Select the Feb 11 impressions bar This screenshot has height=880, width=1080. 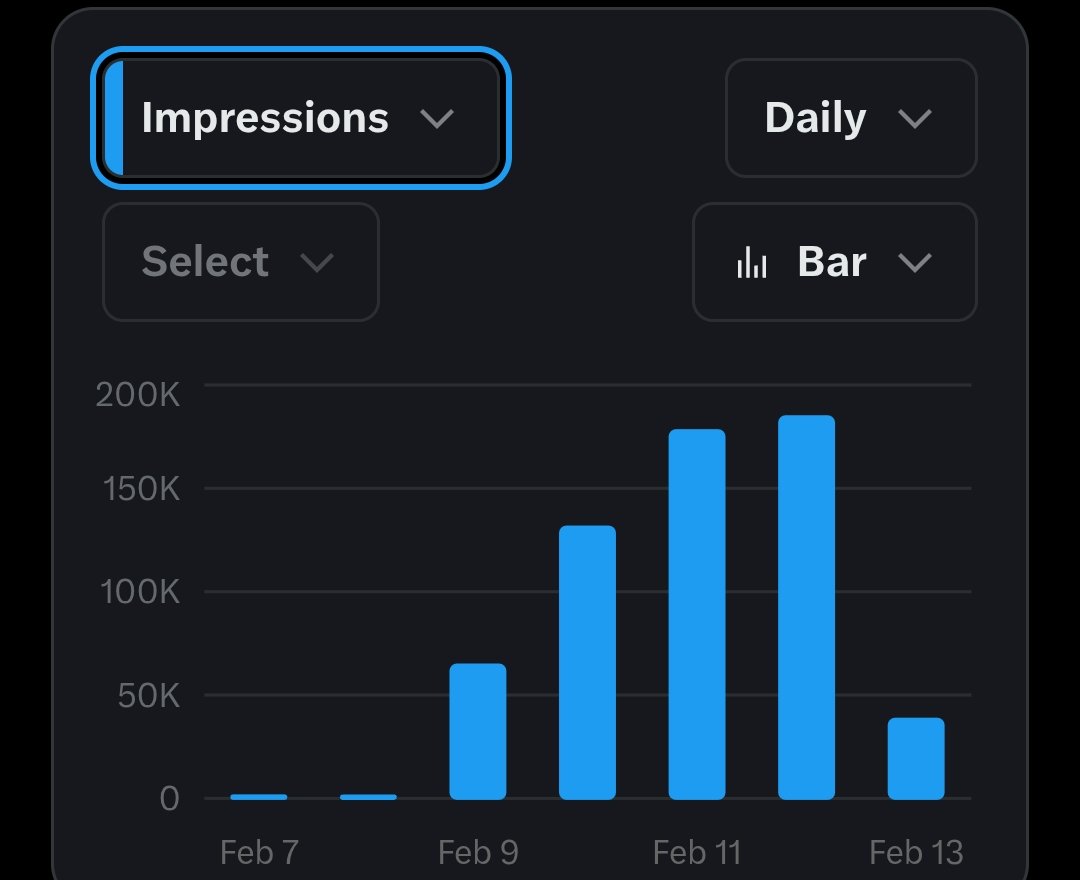(697, 614)
